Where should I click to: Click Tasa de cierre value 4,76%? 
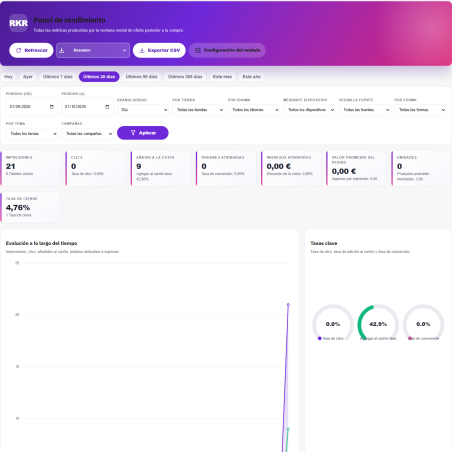(x=18, y=208)
